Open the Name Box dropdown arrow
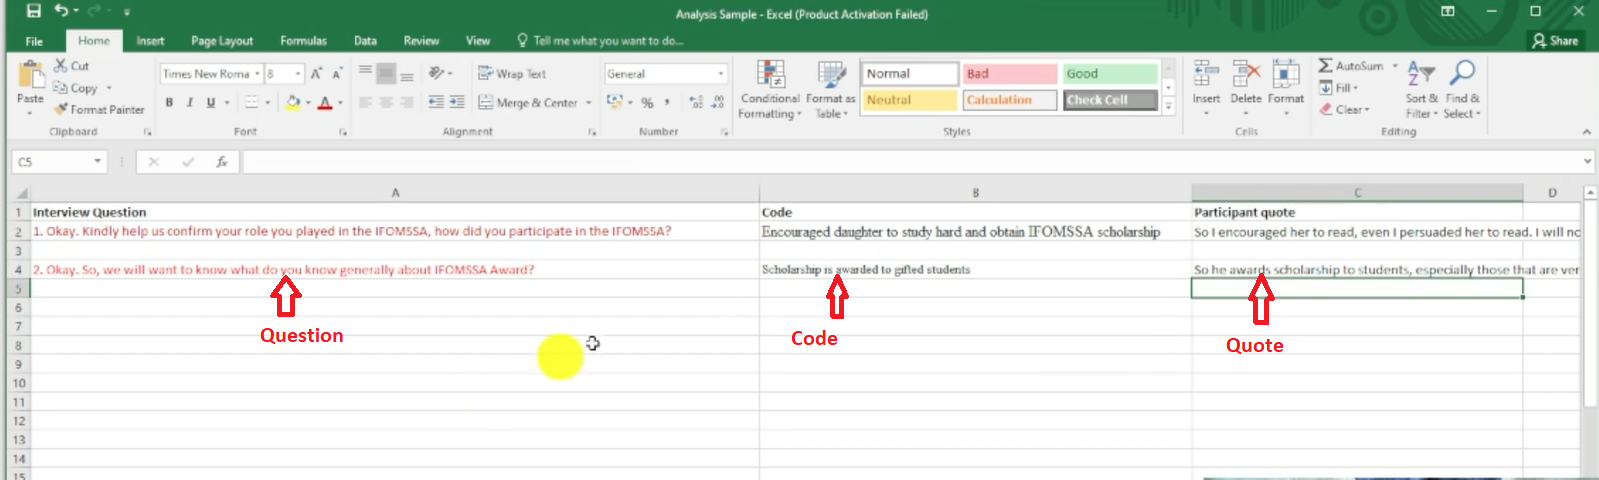Screen dimensions: 1599x480 click(x=97, y=161)
